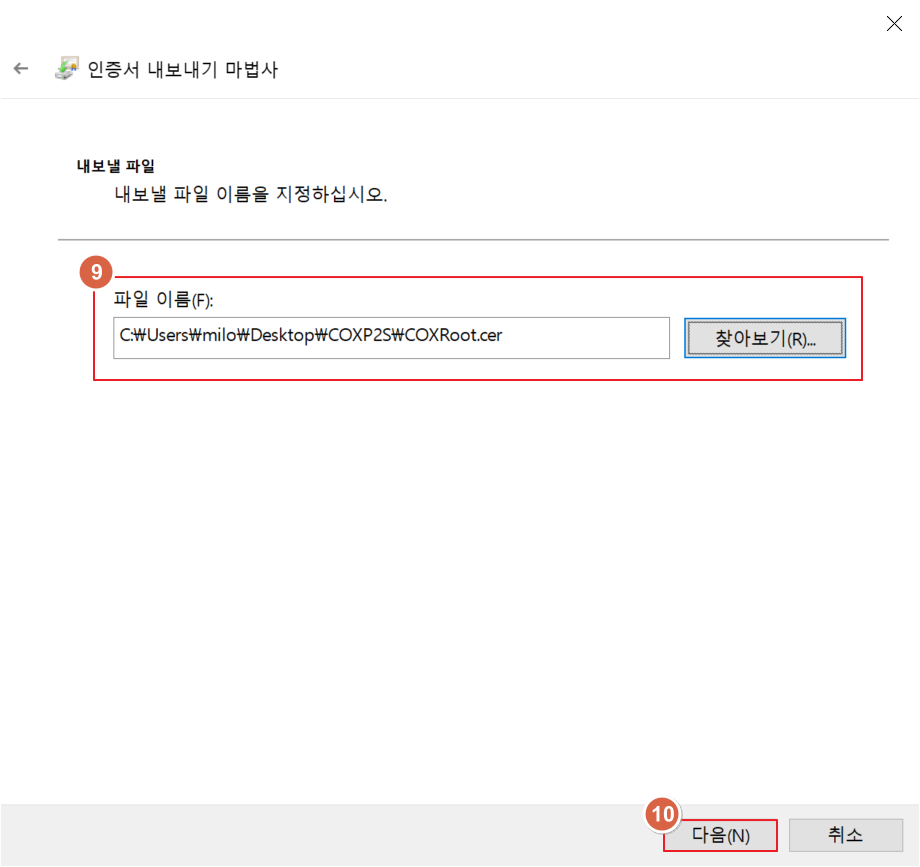Cancel the export with 취소 button
The height and width of the screenshot is (867, 920).
tap(845, 835)
